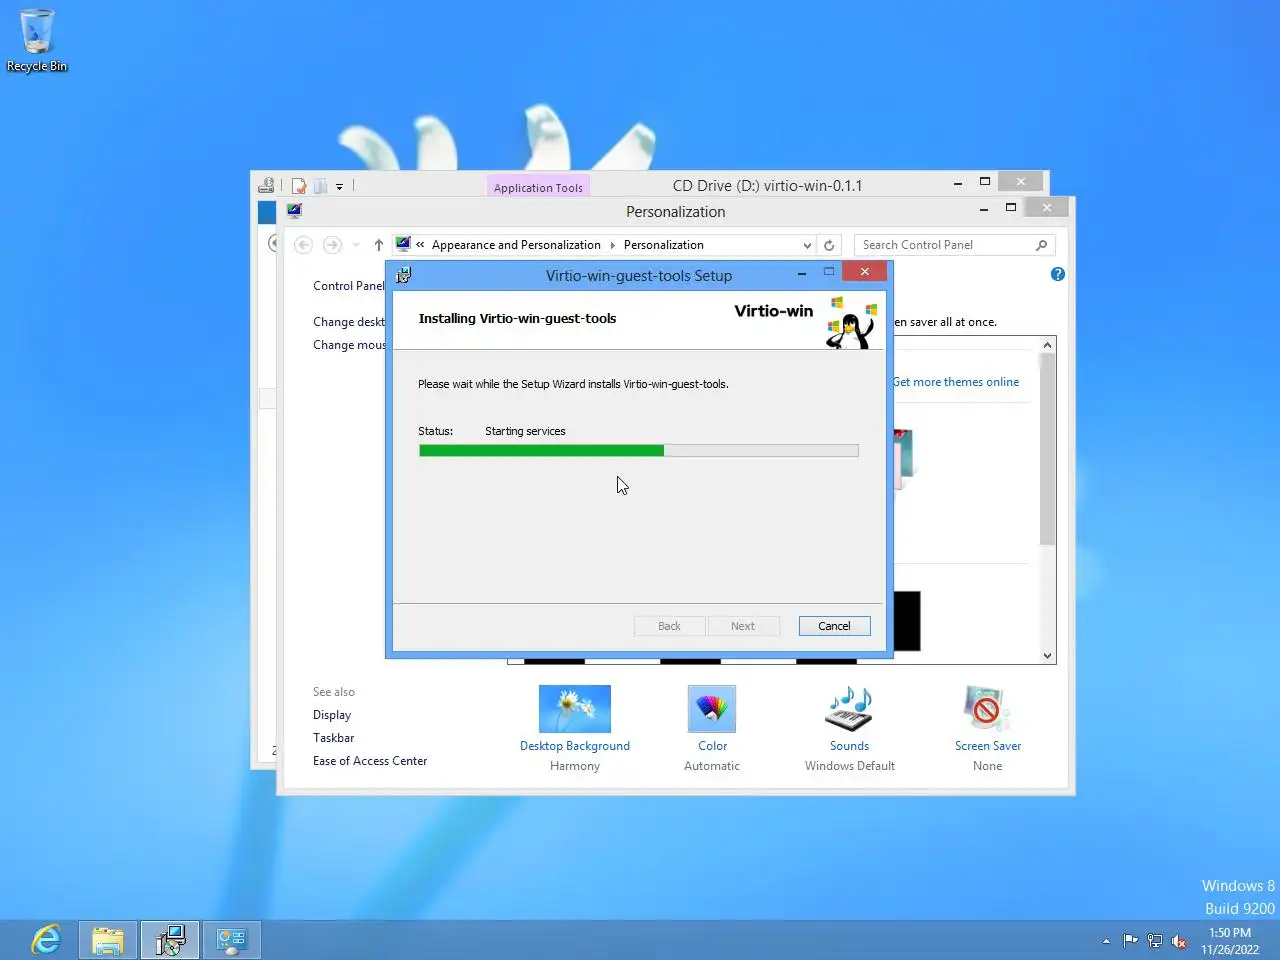Click the muted volume tray icon
The image size is (1280, 960).
1179,940
